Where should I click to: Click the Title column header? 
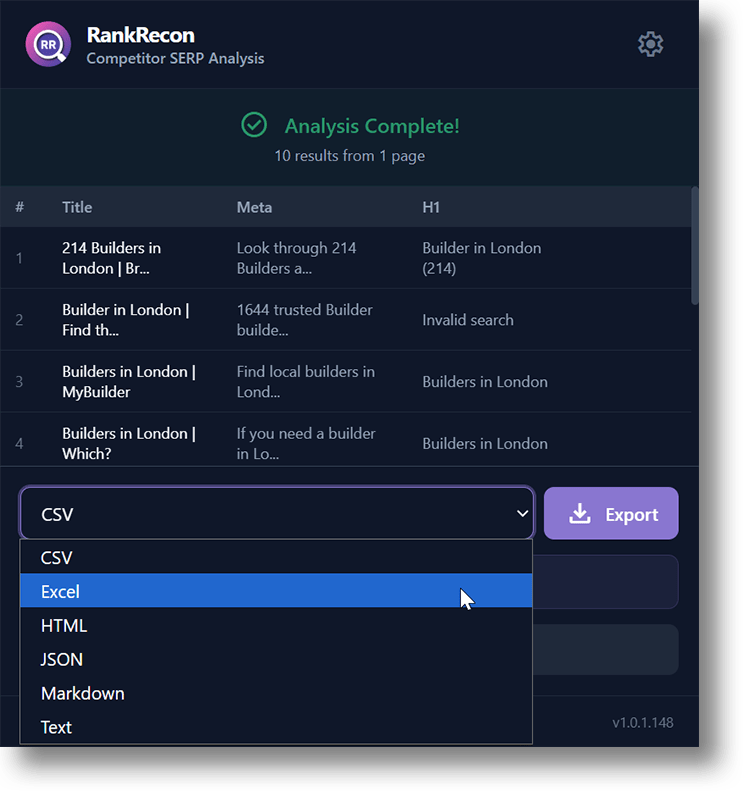pos(77,207)
